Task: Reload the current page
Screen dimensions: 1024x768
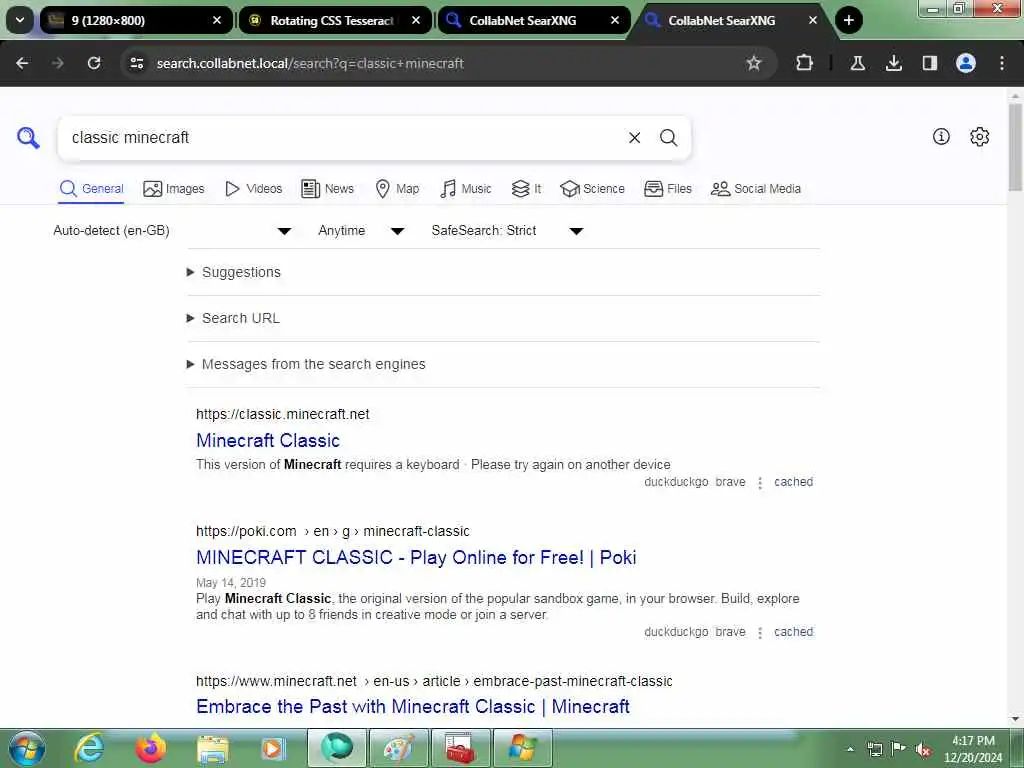Action: click(94, 63)
